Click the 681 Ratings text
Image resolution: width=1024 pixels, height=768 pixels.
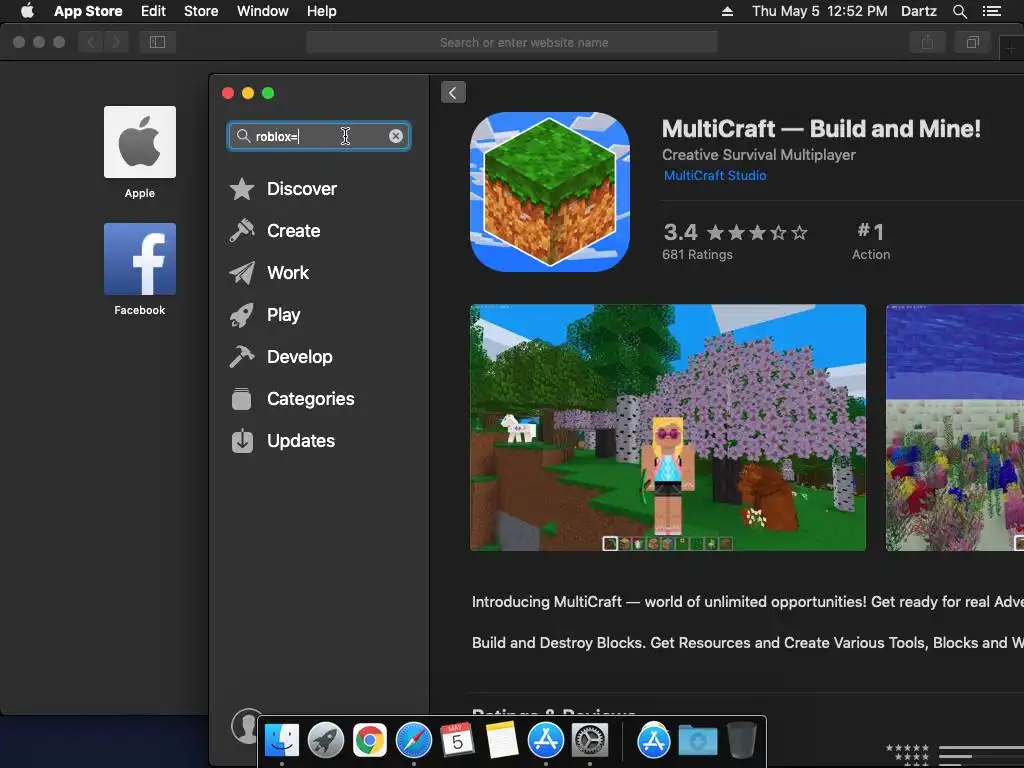[x=697, y=255]
